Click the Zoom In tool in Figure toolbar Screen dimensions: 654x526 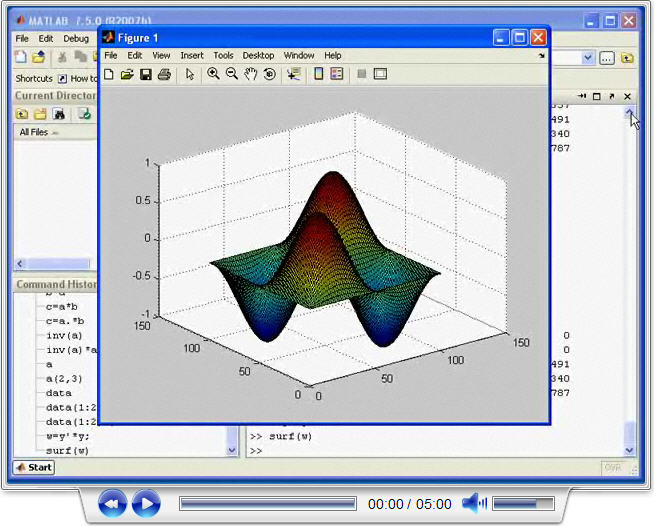(213, 74)
